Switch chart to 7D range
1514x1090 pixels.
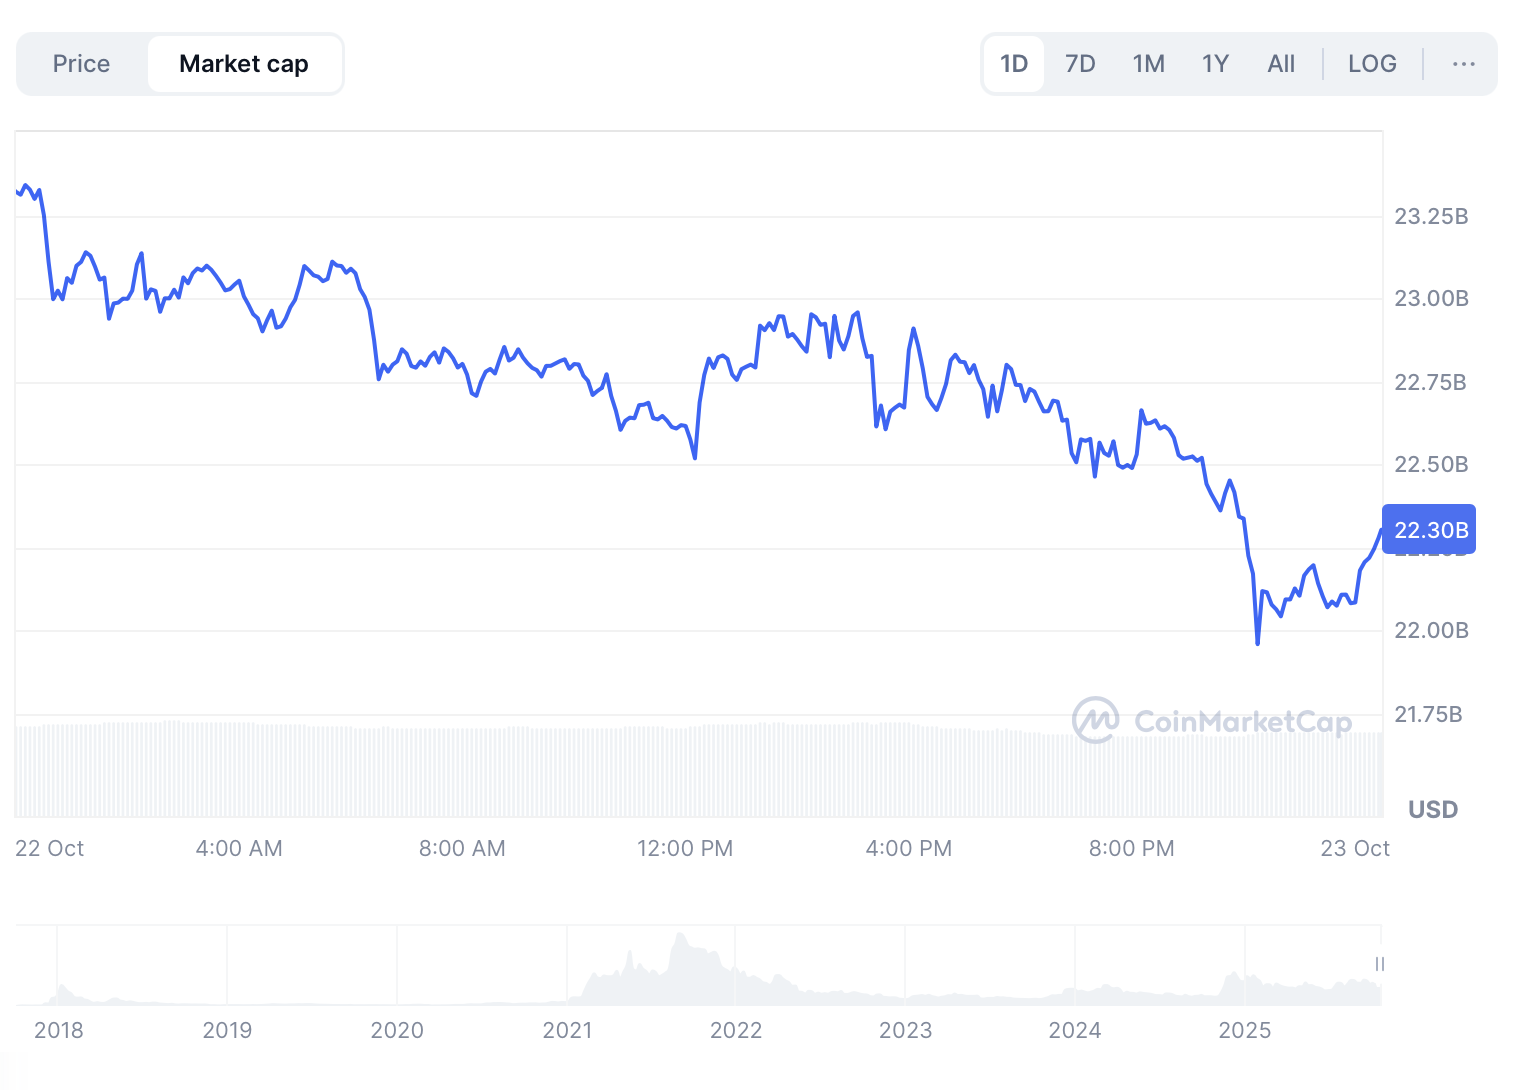coord(1080,64)
